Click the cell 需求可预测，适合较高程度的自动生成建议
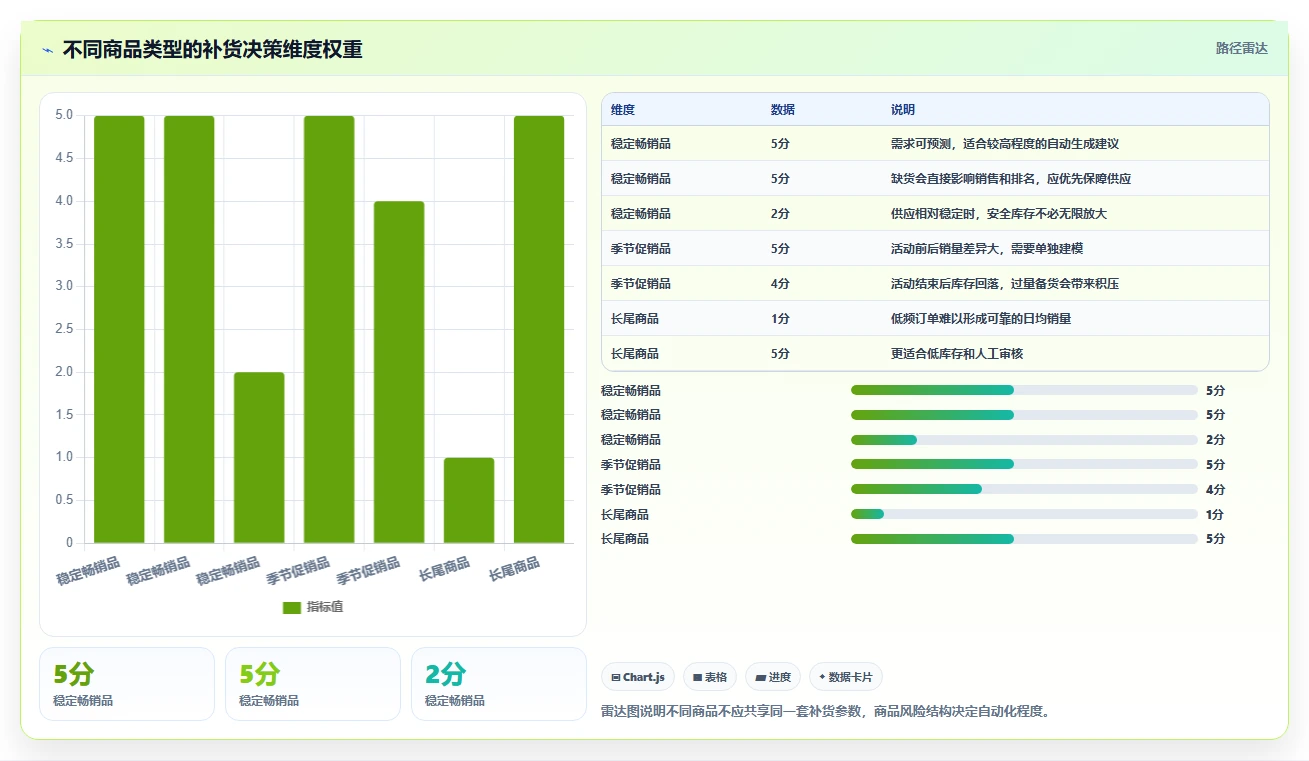Screen dimensions: 1309x761 (1005, 144)
